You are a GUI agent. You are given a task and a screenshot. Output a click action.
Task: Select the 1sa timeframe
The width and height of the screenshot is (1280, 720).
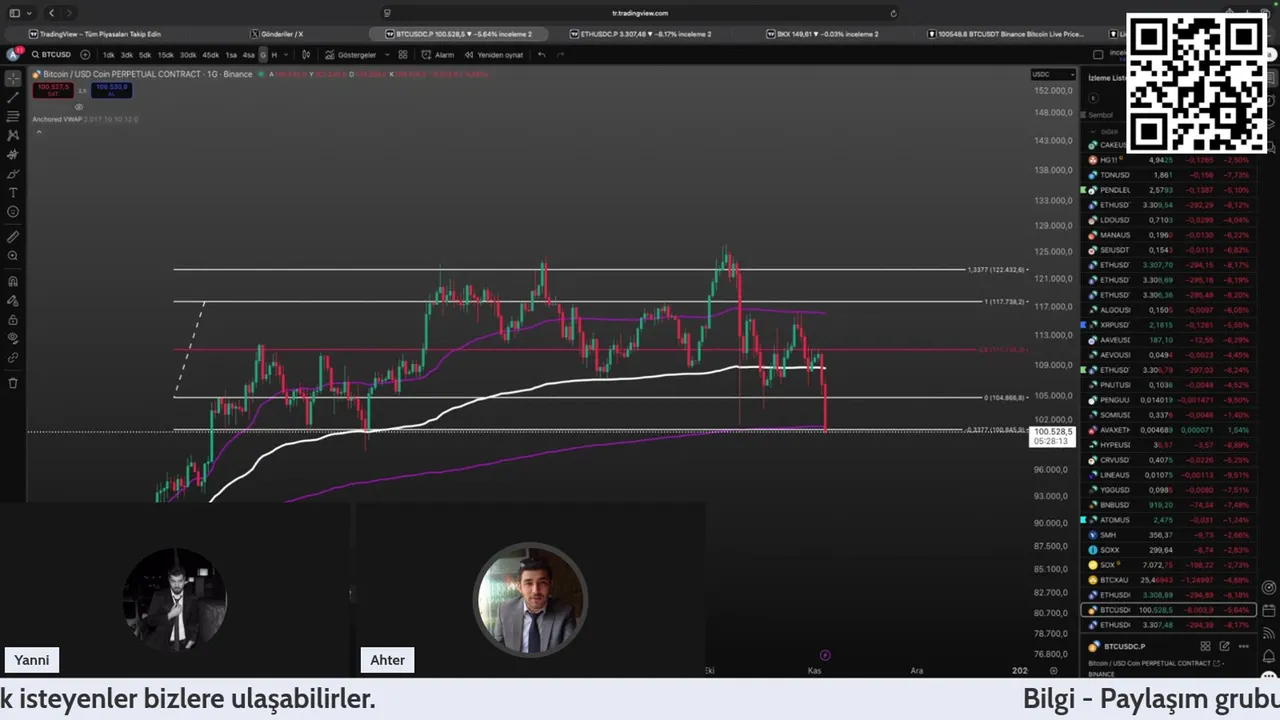[x=231, y=54]
